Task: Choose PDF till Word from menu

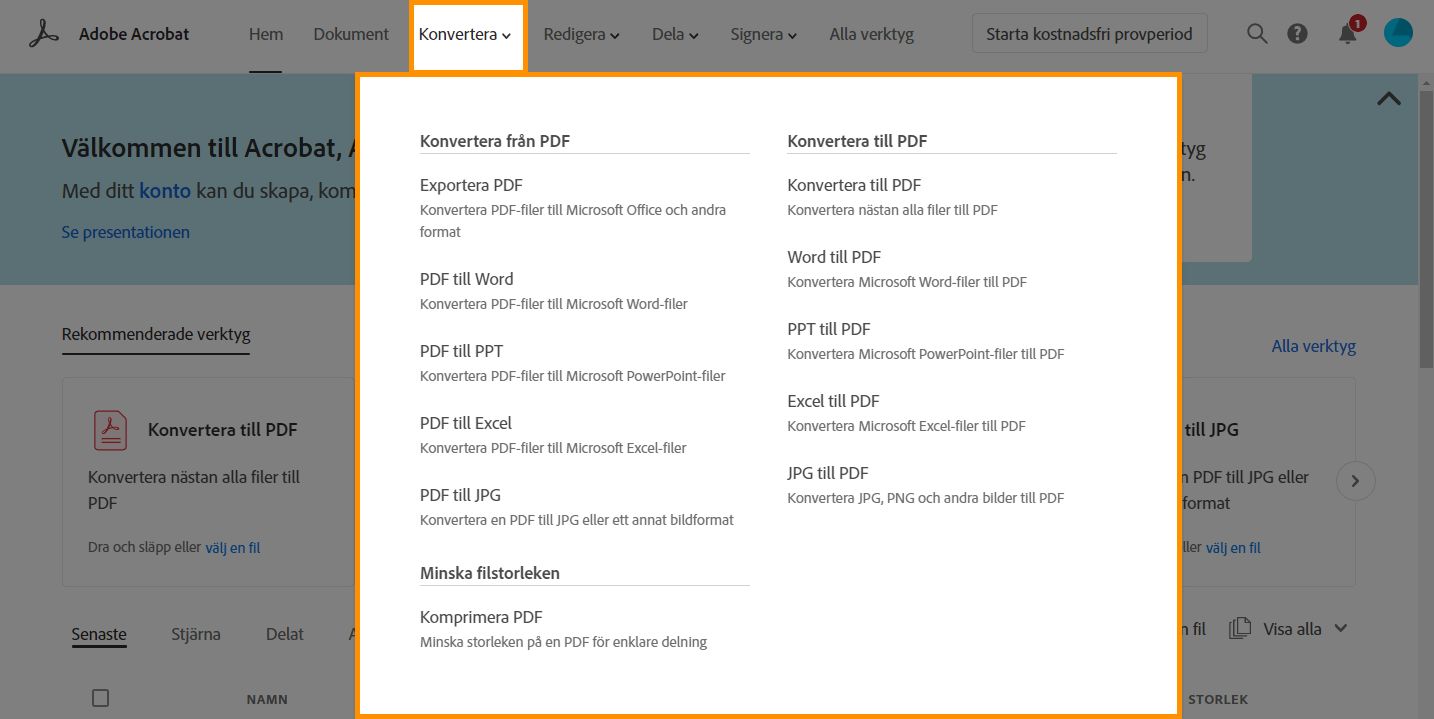Action: 466,279
